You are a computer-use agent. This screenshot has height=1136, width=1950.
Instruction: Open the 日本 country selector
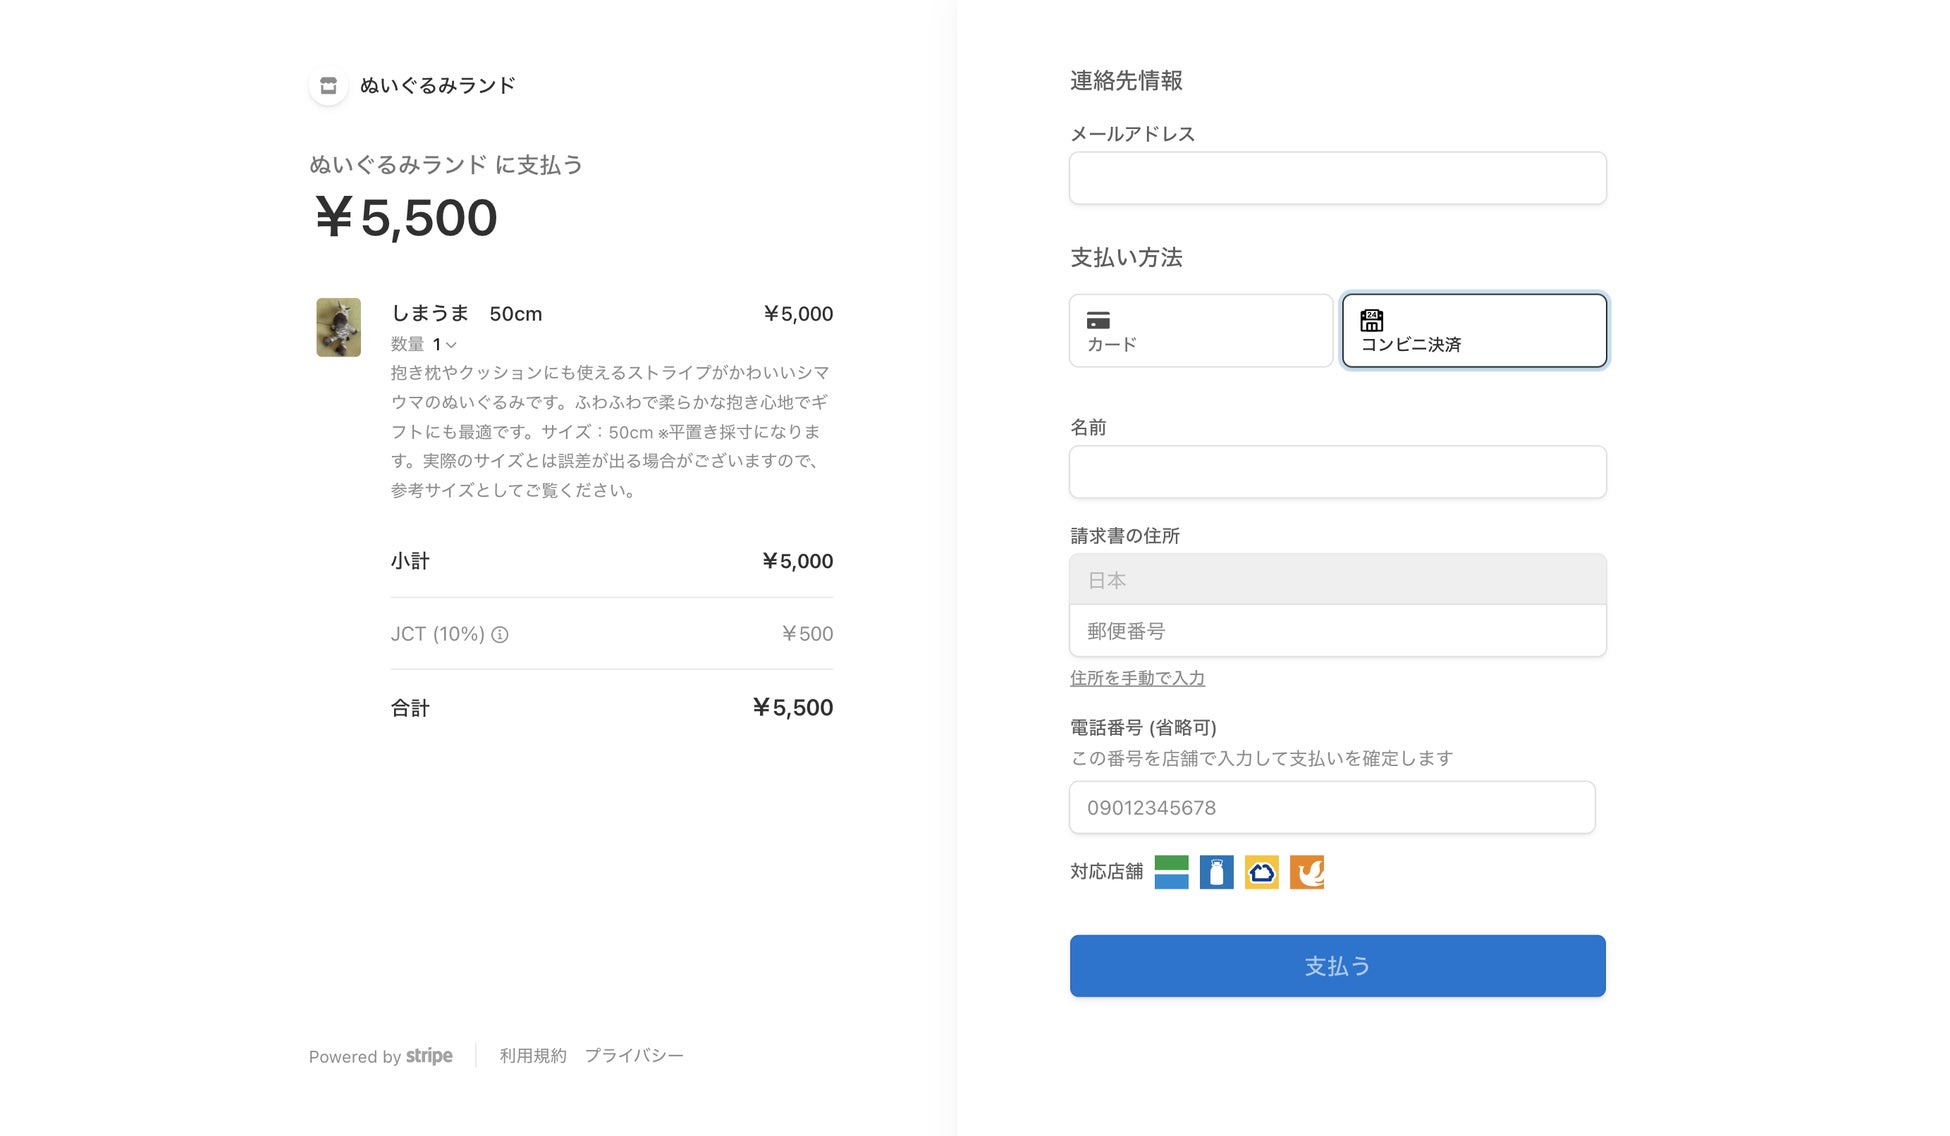pos(1337,580)
